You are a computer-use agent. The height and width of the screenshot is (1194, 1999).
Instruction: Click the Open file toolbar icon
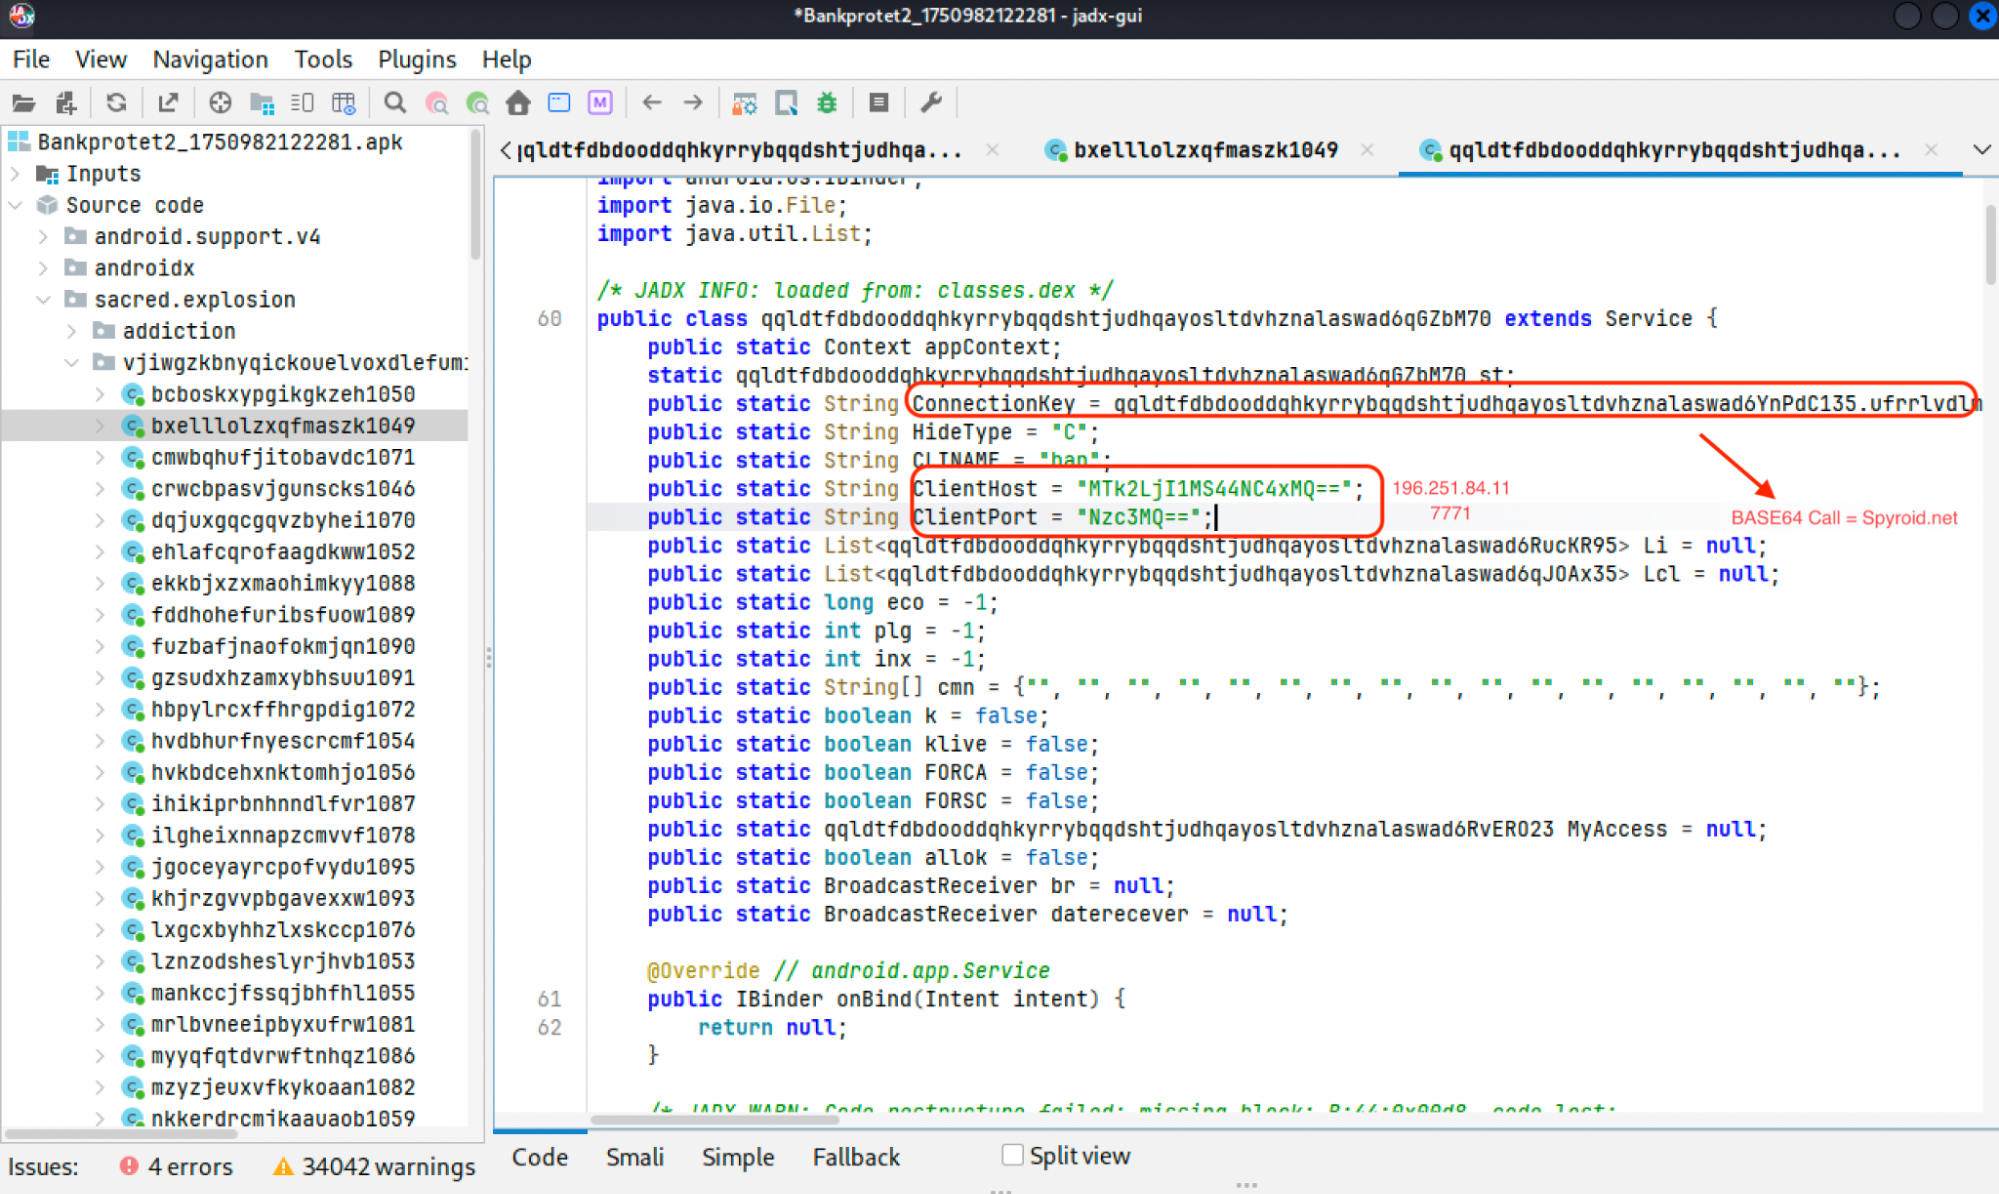pyautogui.click(x=24, y=103)
